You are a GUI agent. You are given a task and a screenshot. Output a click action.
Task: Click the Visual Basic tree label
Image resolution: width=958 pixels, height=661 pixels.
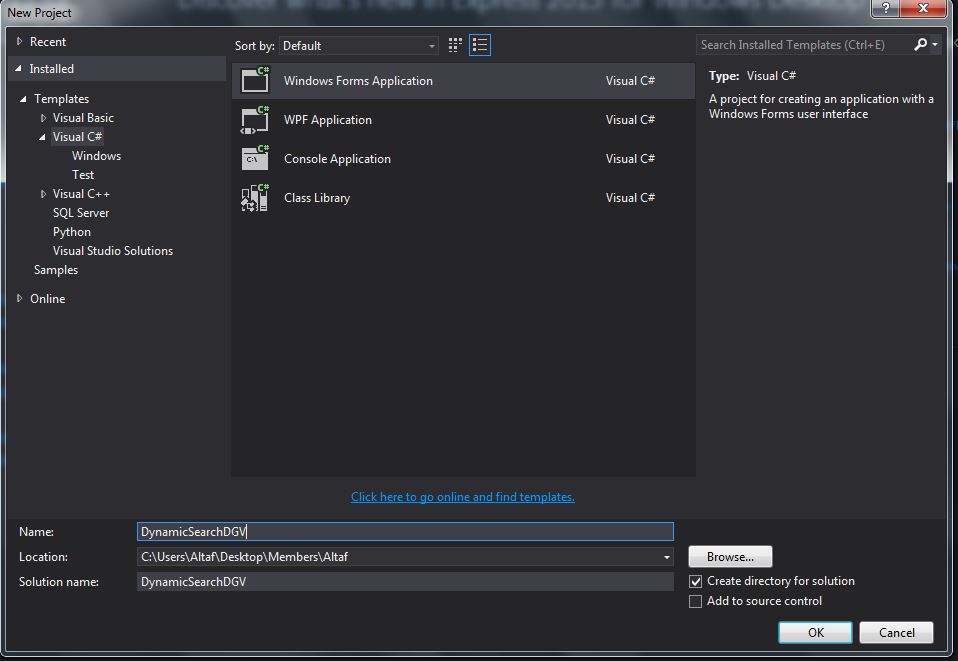[83, 117]
